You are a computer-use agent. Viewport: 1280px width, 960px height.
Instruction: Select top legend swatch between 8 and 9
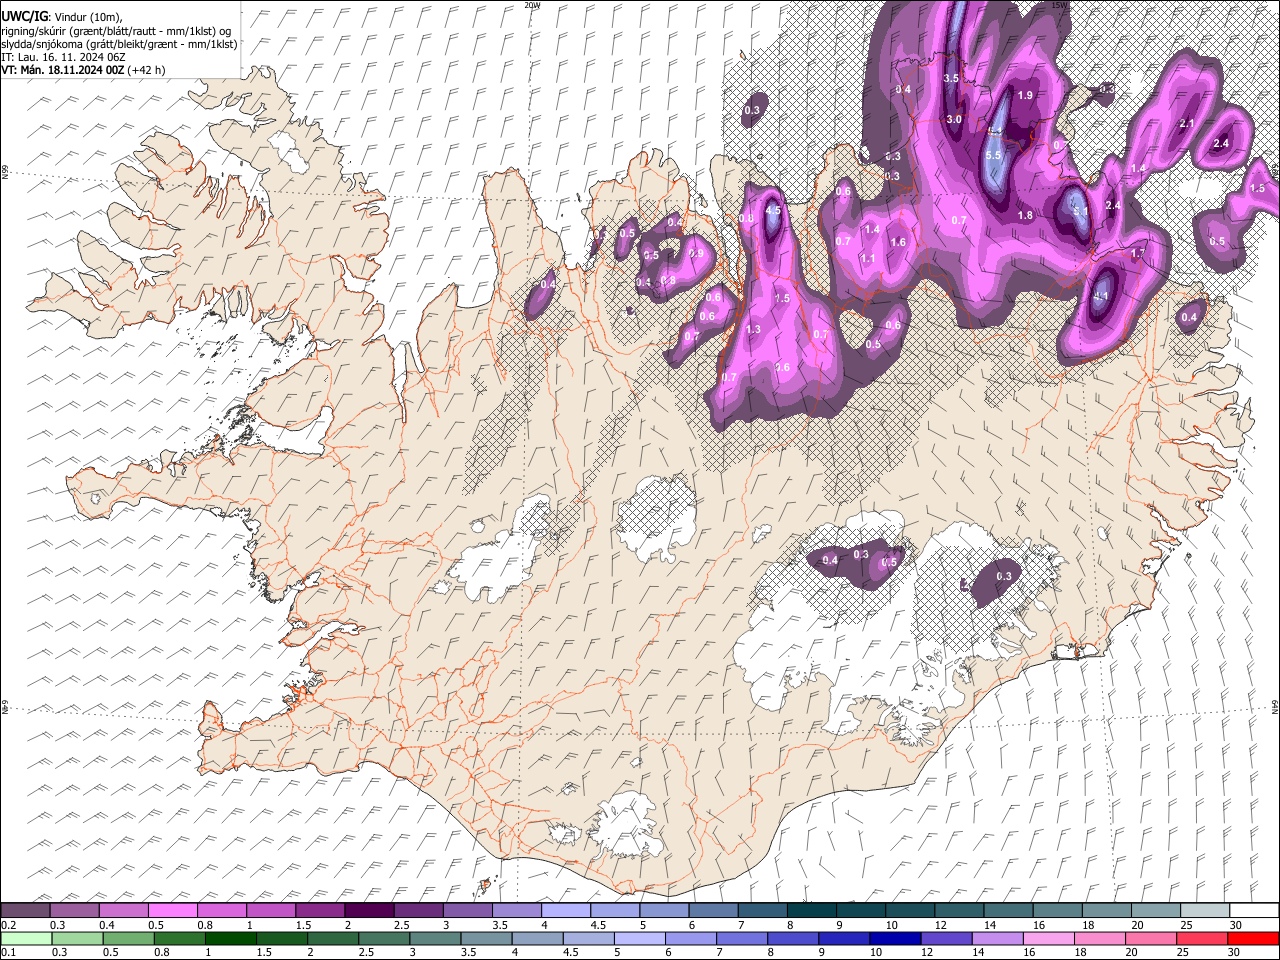pos(811,910)
